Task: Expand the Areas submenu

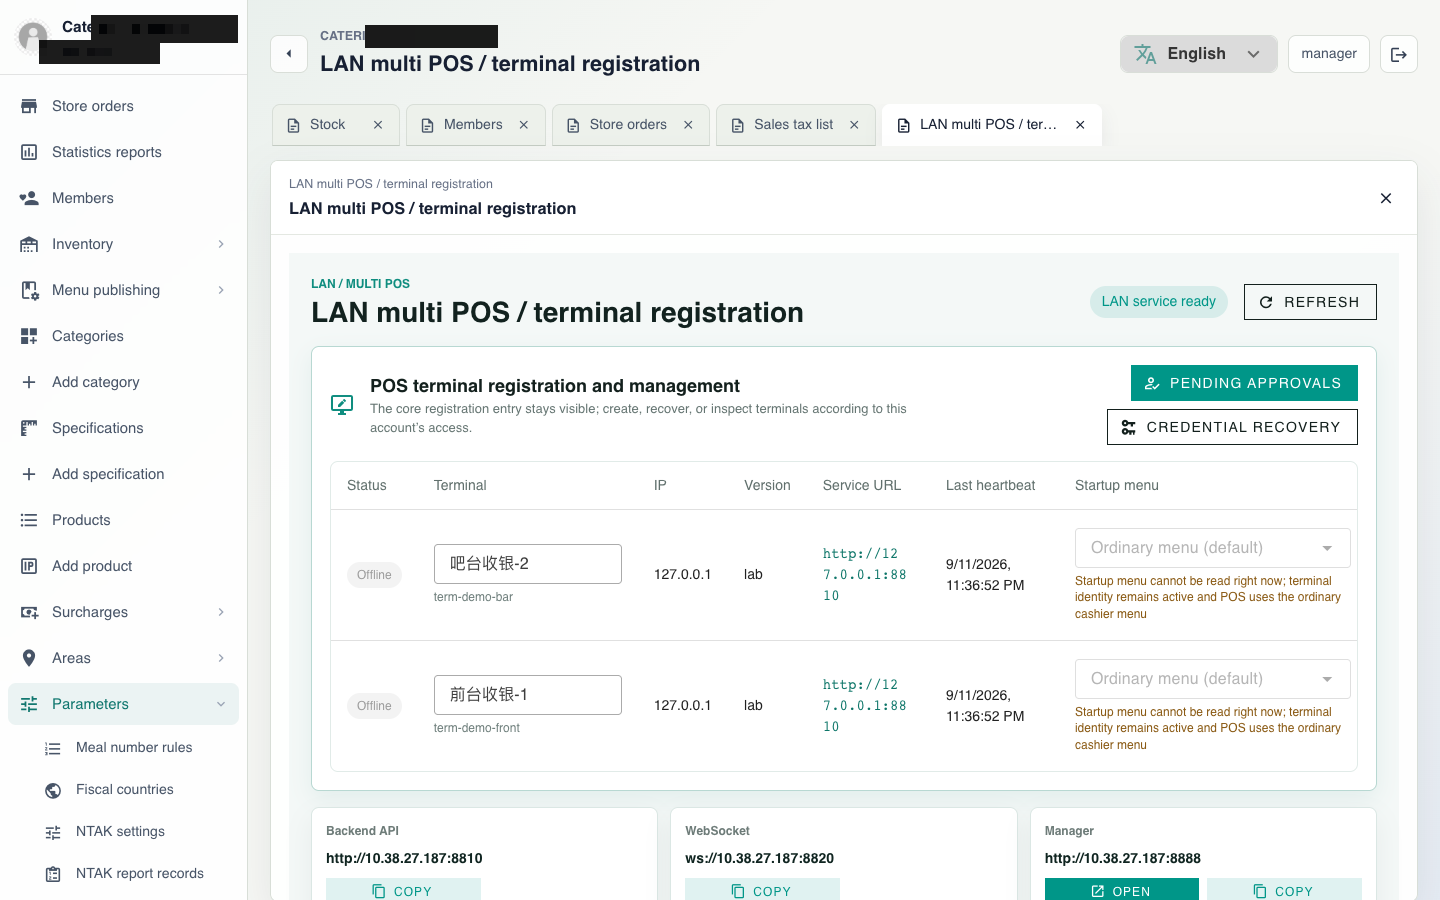Action: pos(221,658)
